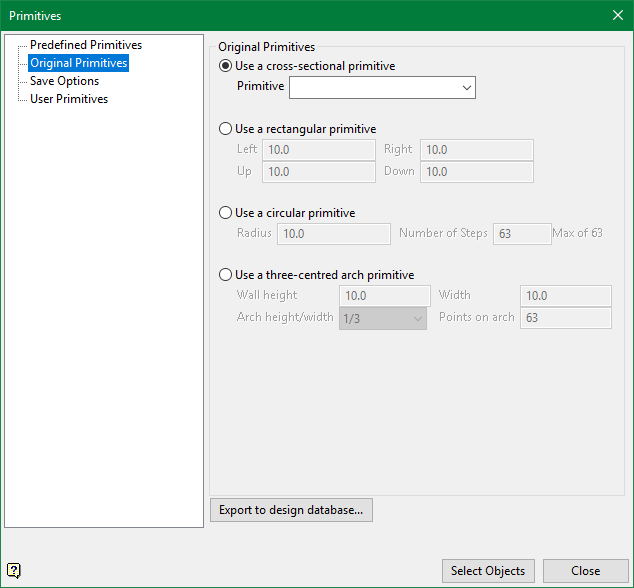The image size is (634, 588).
Task: Click the Width input field
Action: pos(566,296)
